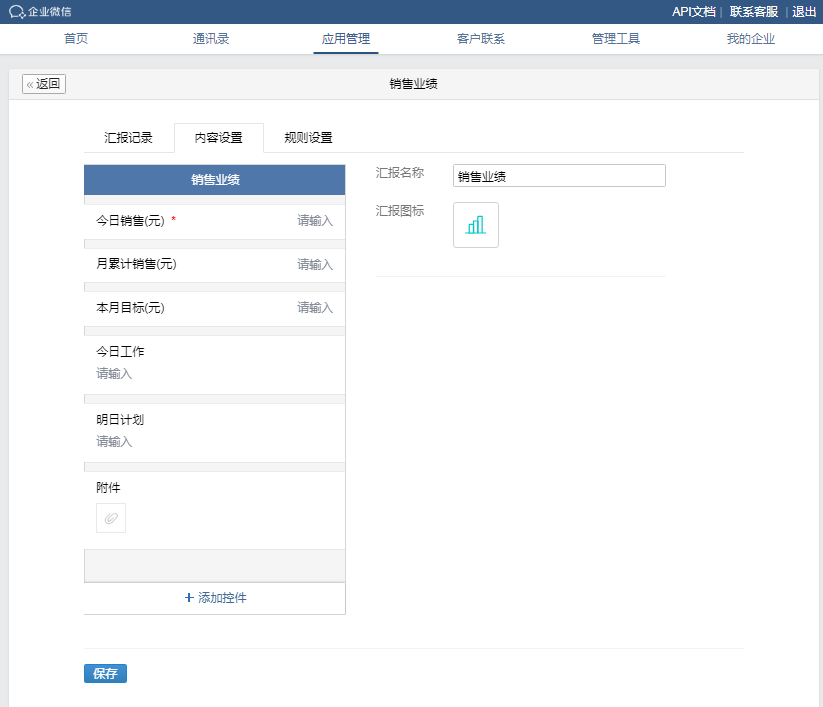823x707 pixels.
Task: Choose the bar chart 汇报图标 icon
Action: point(476,225)
